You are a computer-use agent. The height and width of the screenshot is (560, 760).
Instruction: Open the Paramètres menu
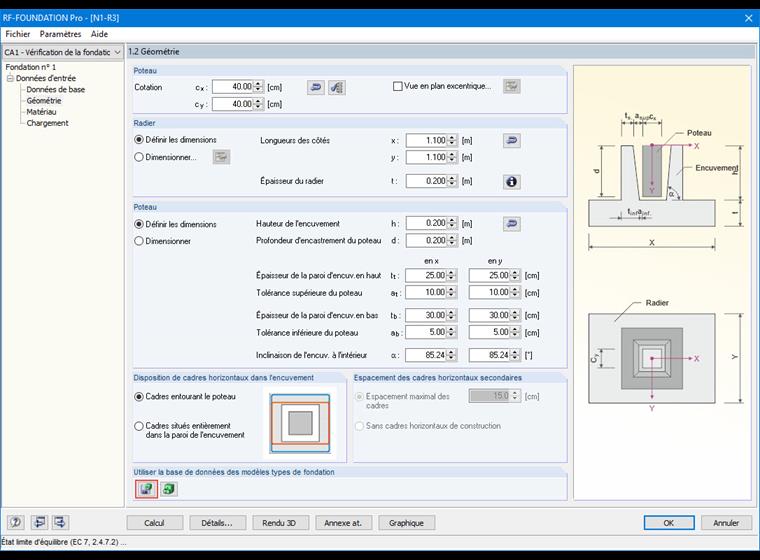click(61, 34)
